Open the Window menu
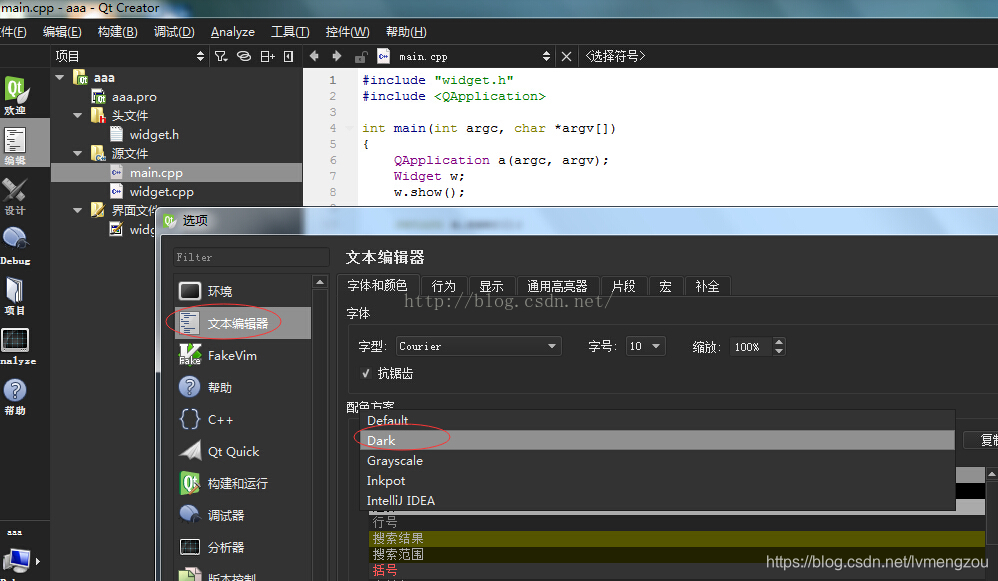 [x=348, y=32]
